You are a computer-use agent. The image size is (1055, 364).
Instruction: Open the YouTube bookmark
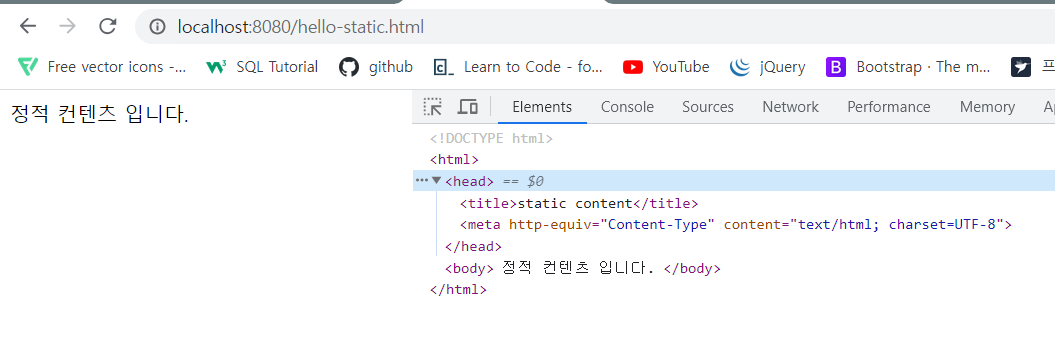pyautogui.click(x=665, y=67)
